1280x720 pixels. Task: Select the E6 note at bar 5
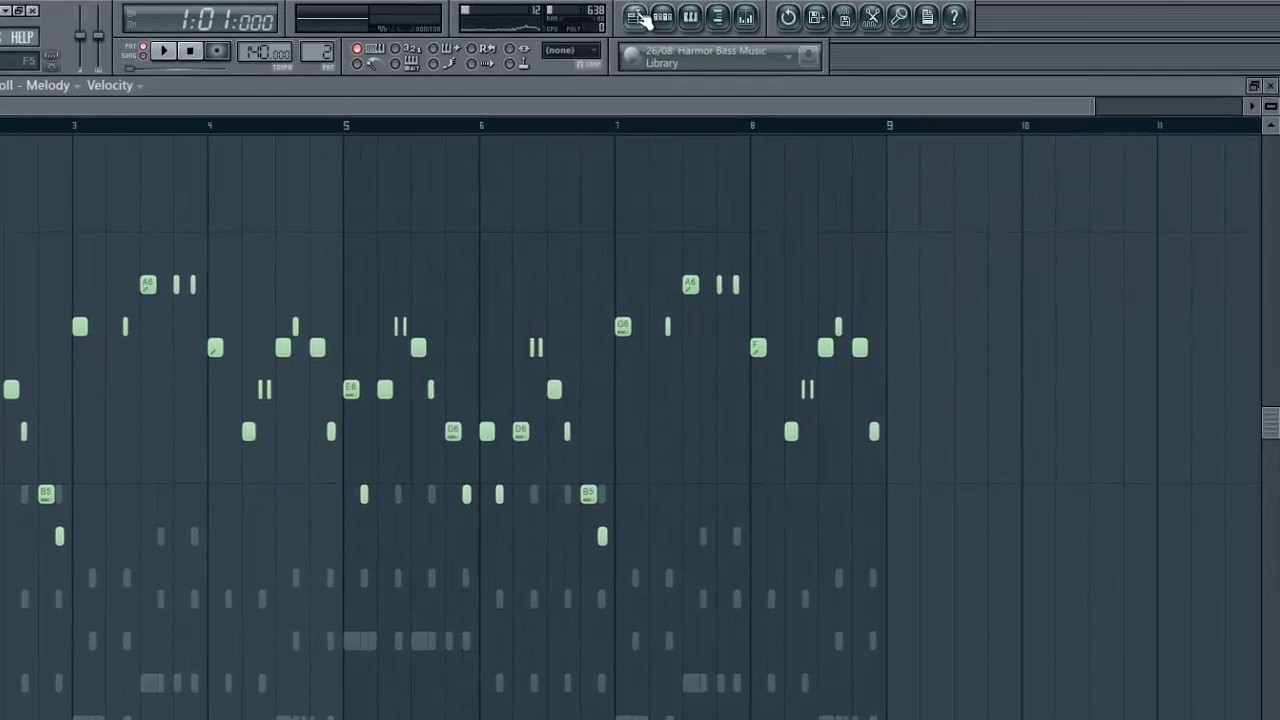pyautogui.click(x=351, y=389)
